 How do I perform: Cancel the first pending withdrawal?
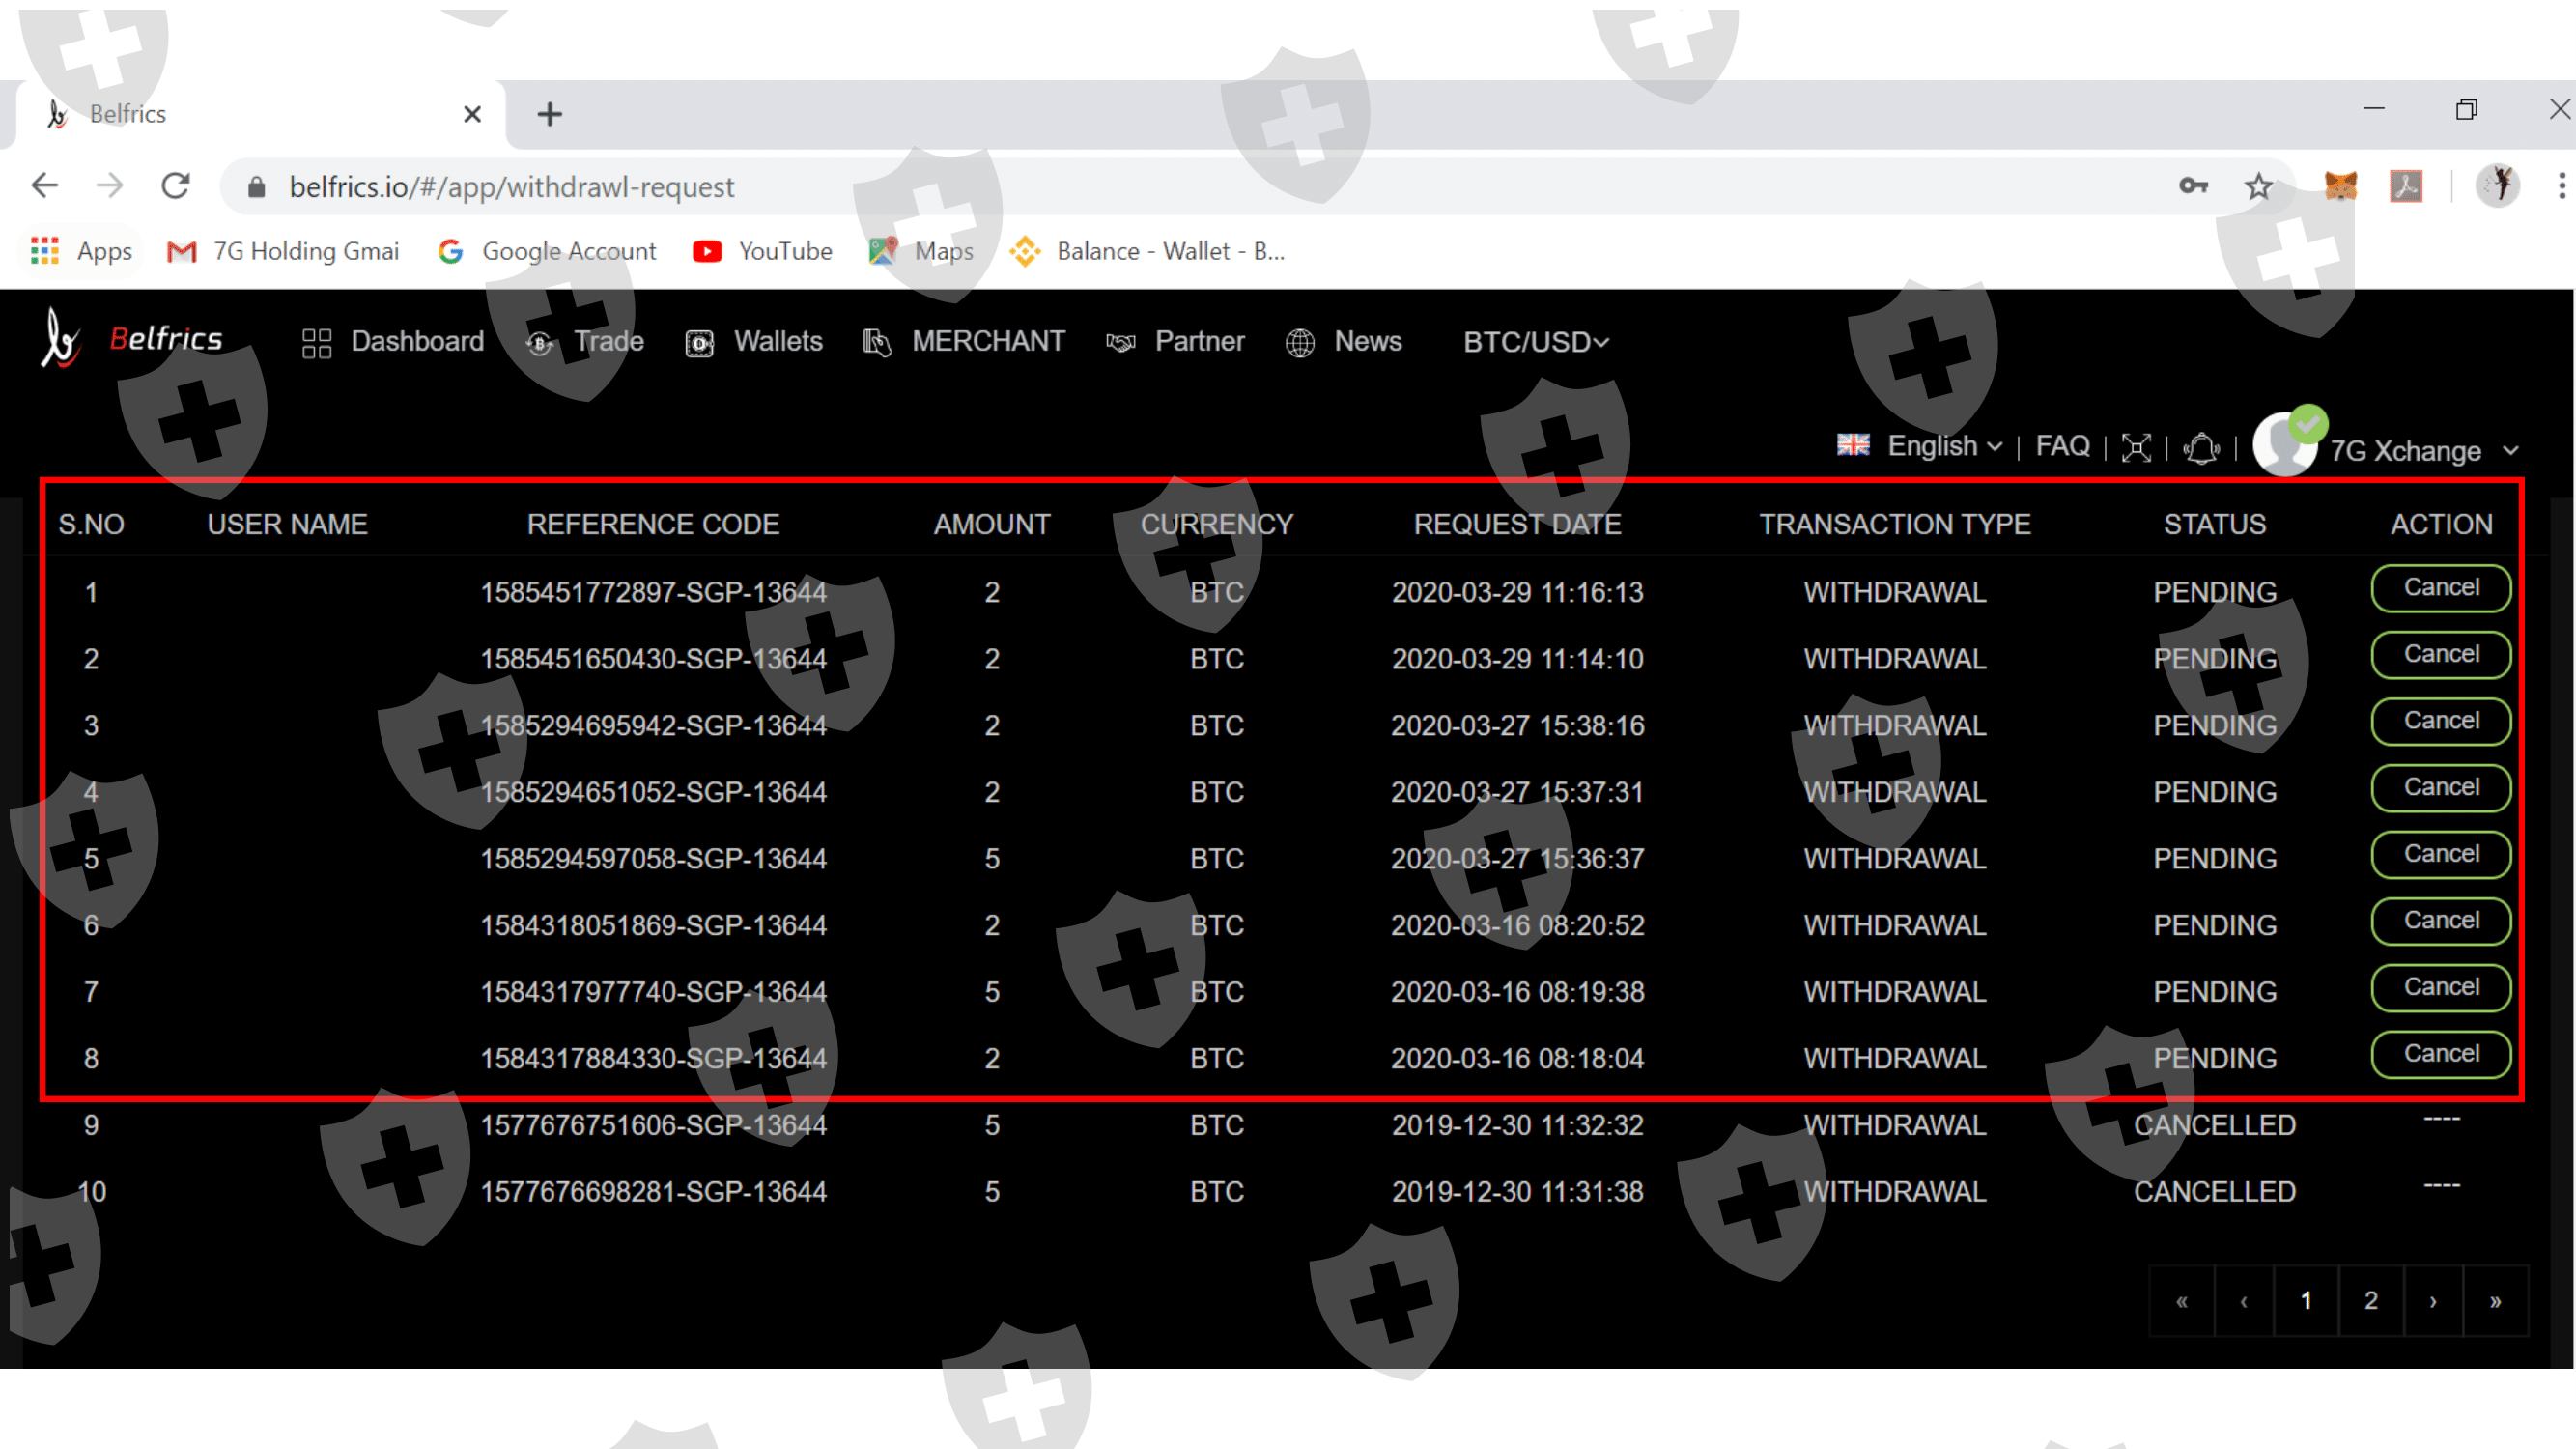[2440, 588]
